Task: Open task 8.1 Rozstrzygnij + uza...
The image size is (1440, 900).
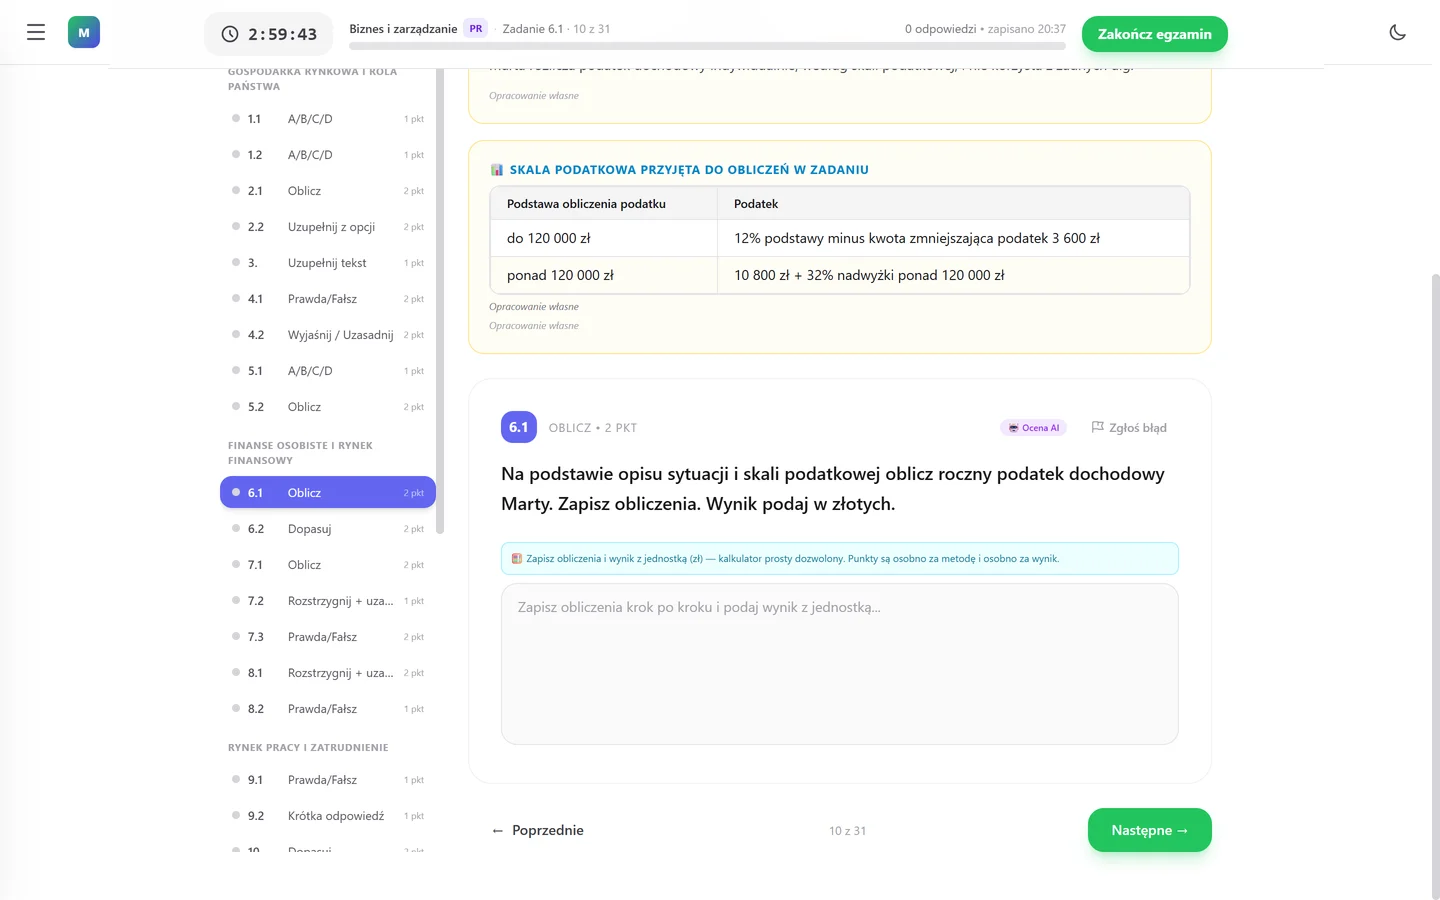Action: coord(328,673)
